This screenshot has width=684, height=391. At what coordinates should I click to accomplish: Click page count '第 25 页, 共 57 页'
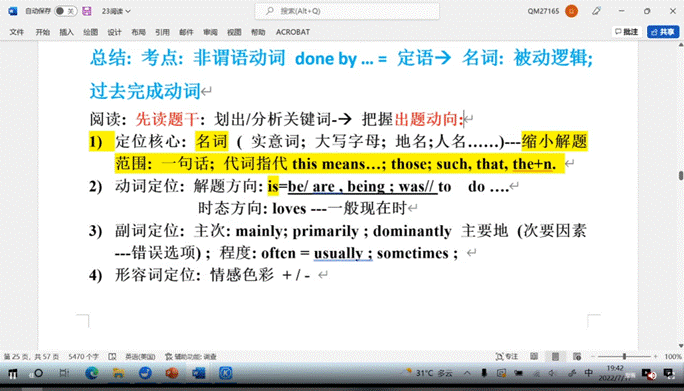[31, 357]
